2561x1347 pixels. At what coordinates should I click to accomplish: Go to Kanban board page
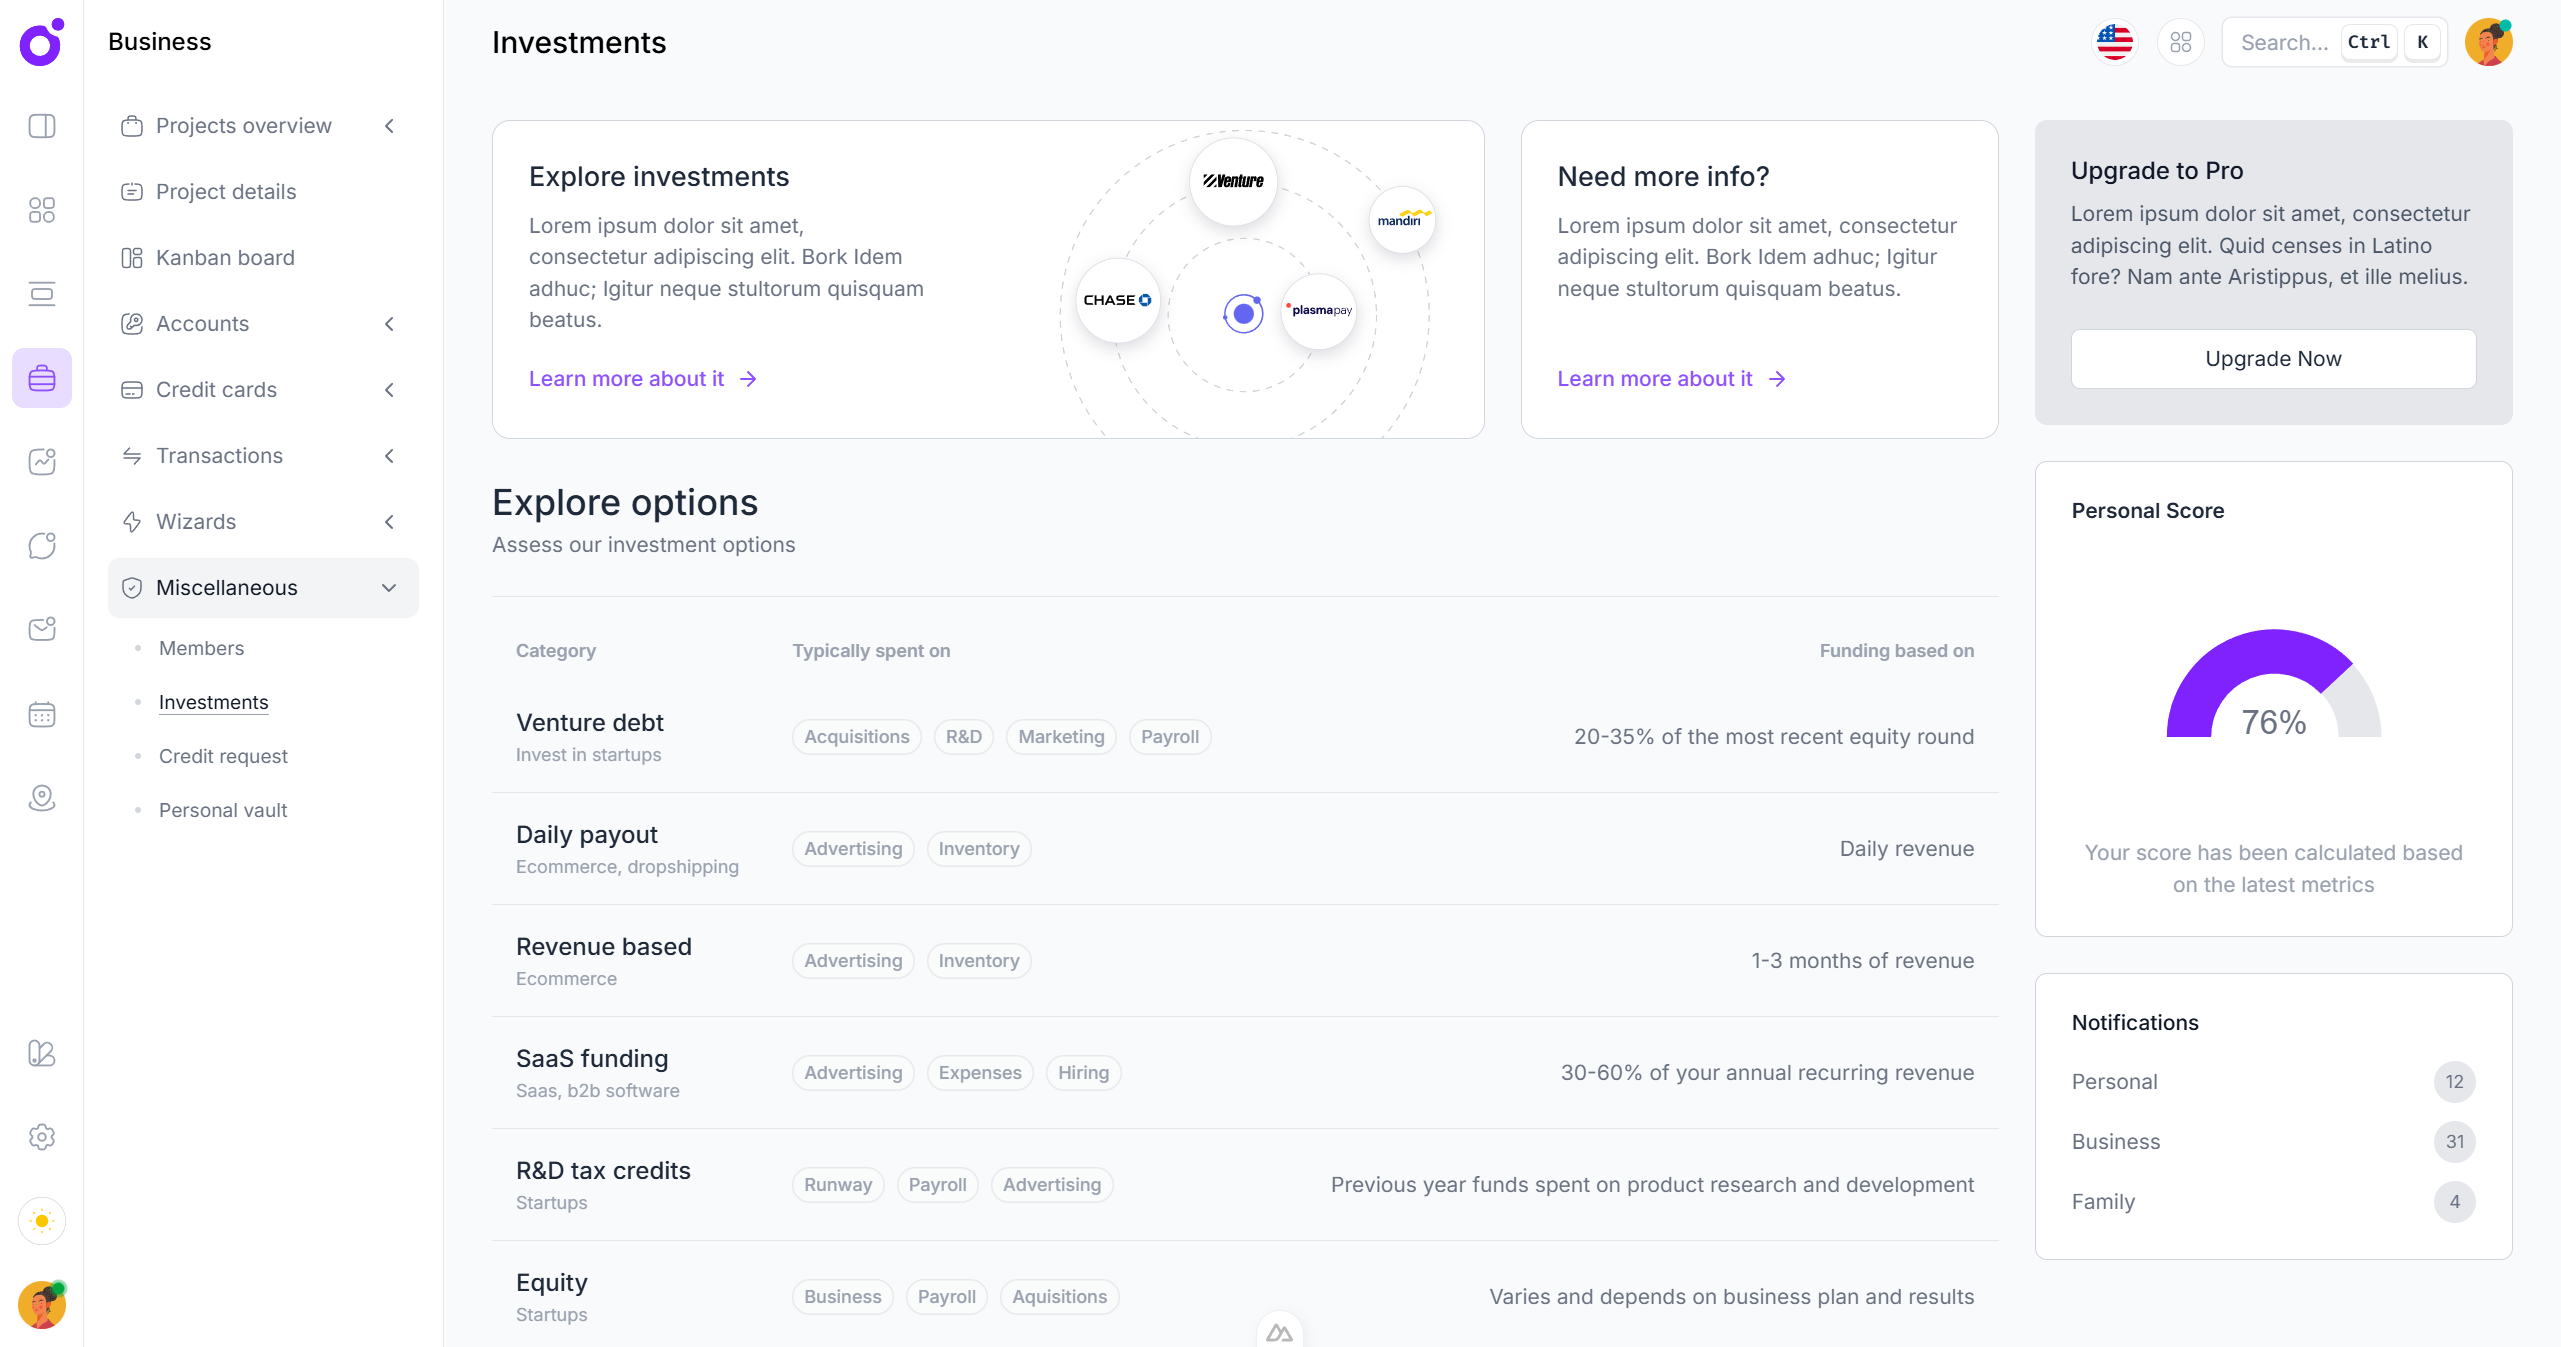click(225, 258)
